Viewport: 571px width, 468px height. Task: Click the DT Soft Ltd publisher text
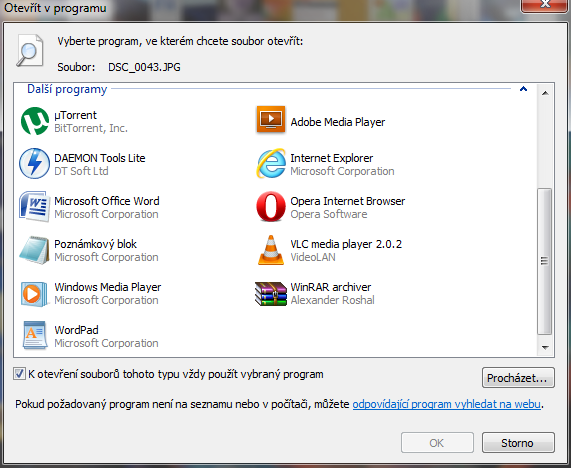pyautogui.click(x=81, y=171)
